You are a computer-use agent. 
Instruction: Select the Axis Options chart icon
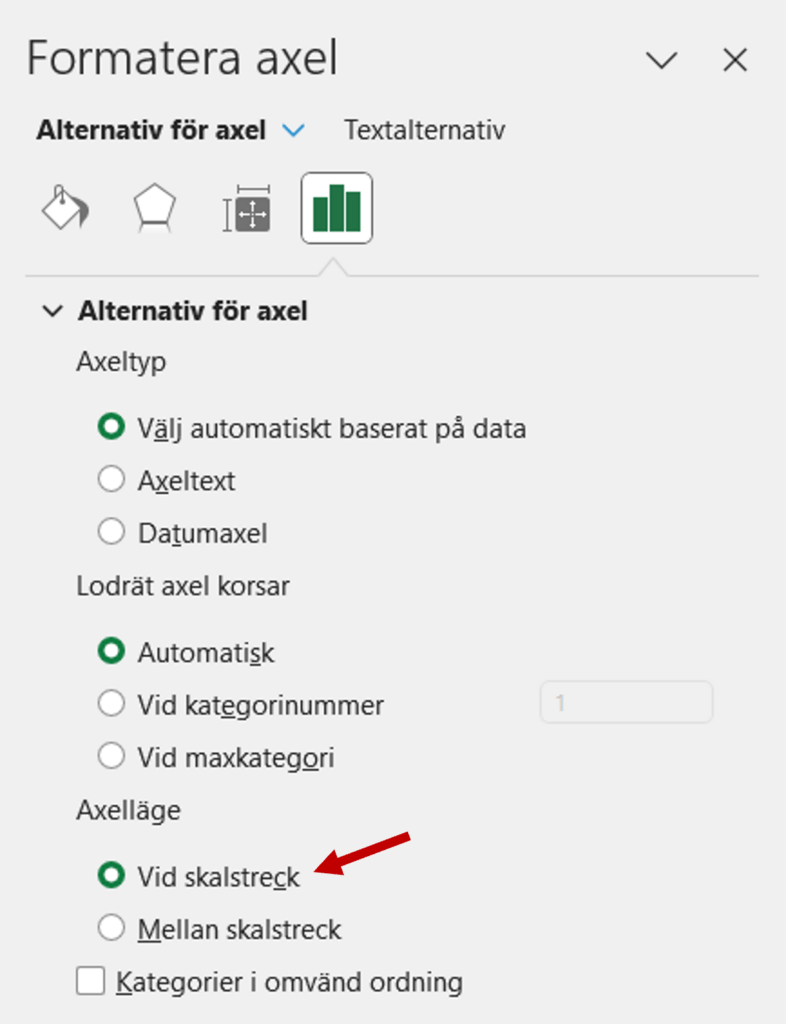coord(334,207)
